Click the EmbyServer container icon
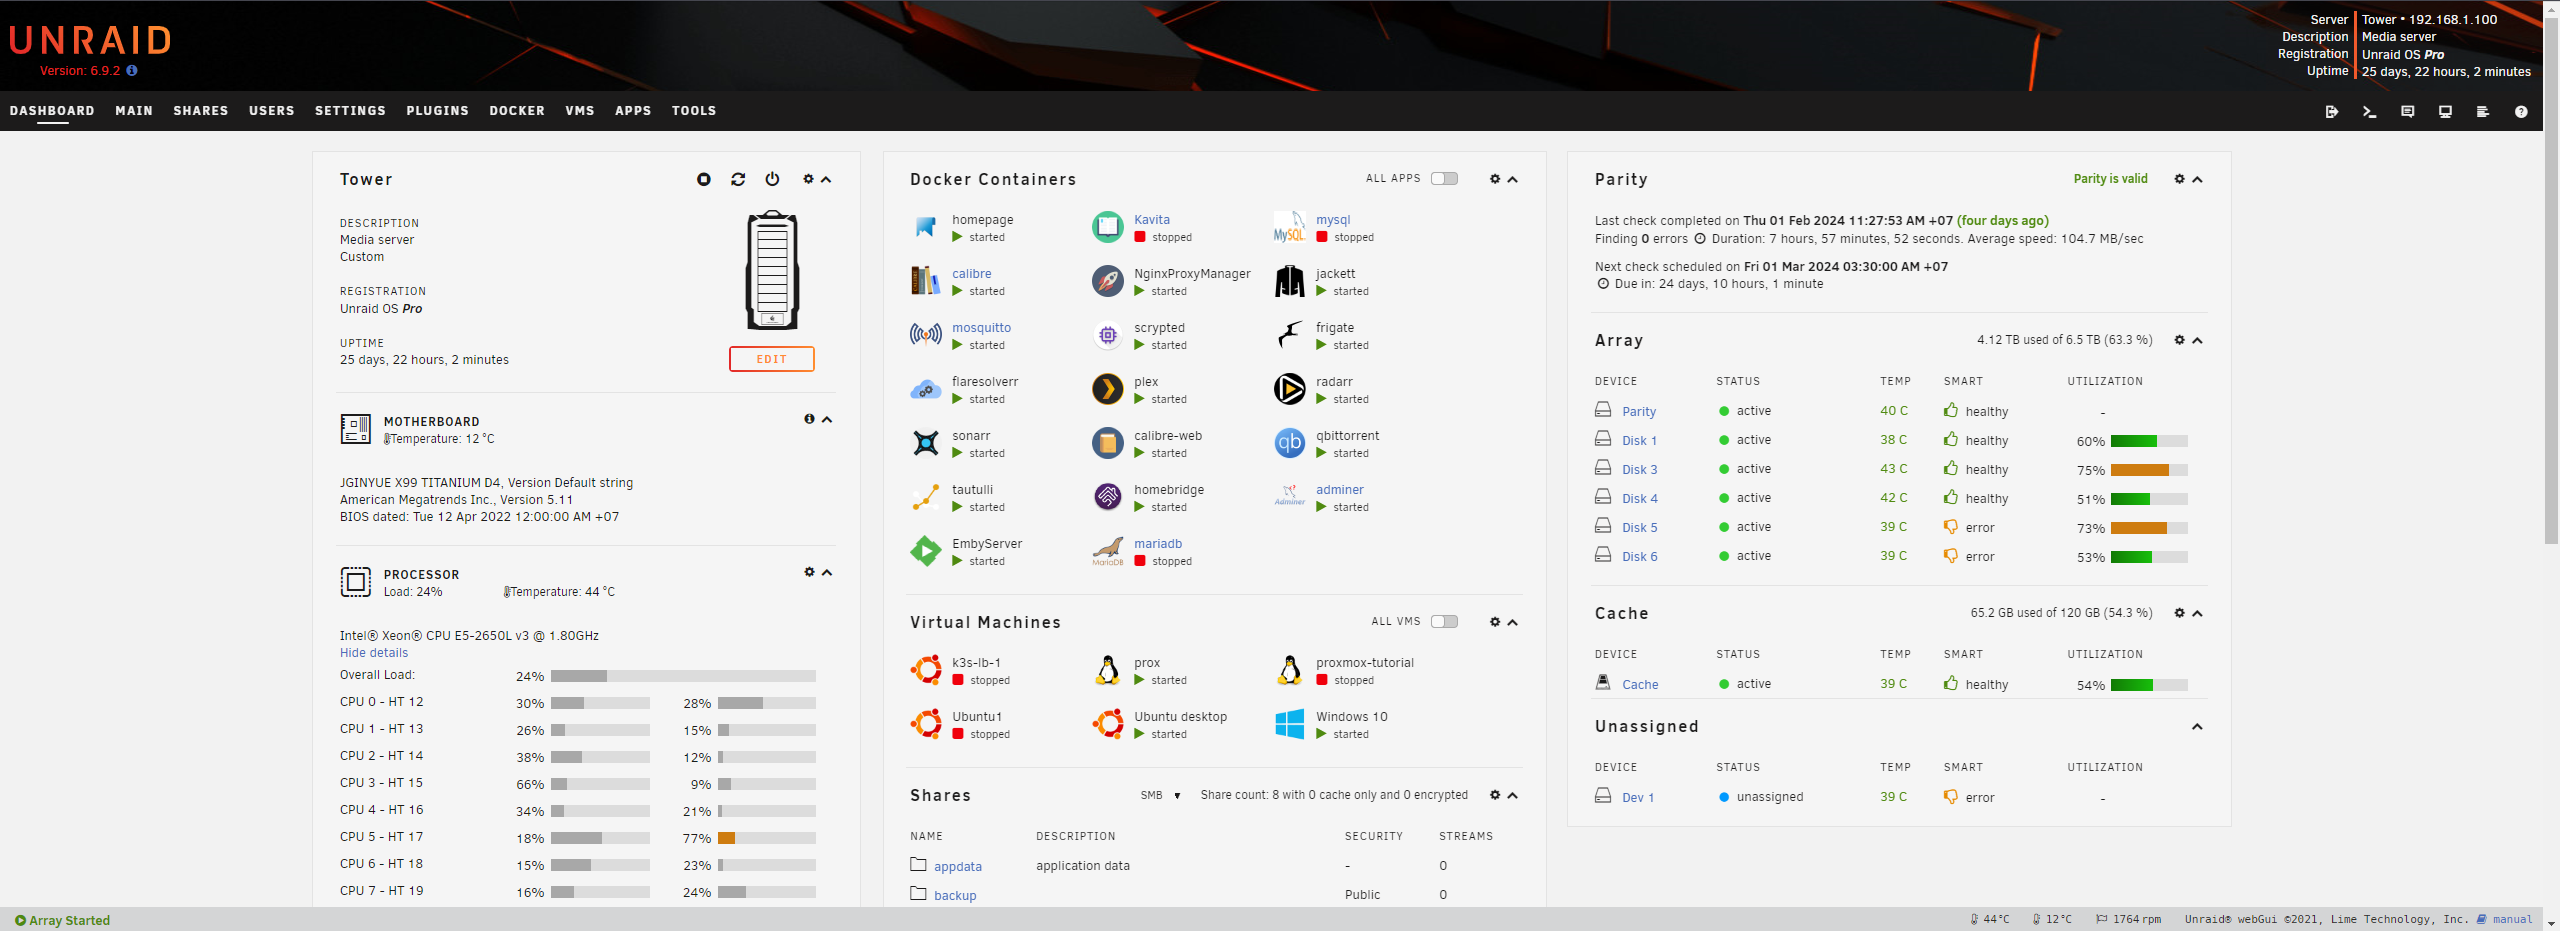2560x931 pixels. click(926, 551)
